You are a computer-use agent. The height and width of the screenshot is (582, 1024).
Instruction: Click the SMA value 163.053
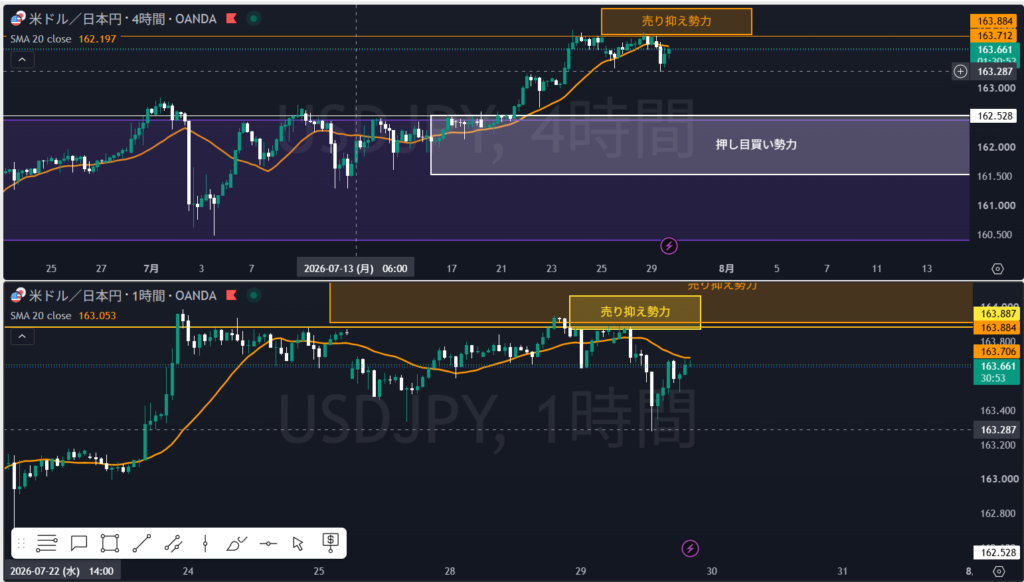(97, 315)
